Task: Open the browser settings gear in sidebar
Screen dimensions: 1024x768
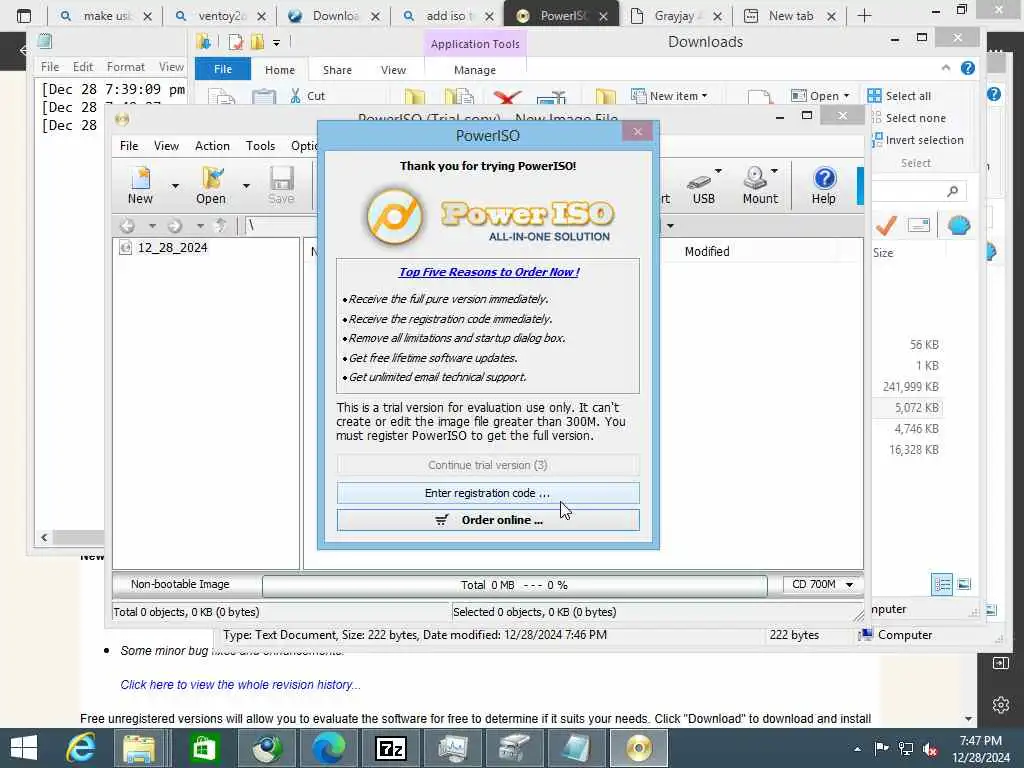Action: pyautogui.click(x=1000, y=705)
